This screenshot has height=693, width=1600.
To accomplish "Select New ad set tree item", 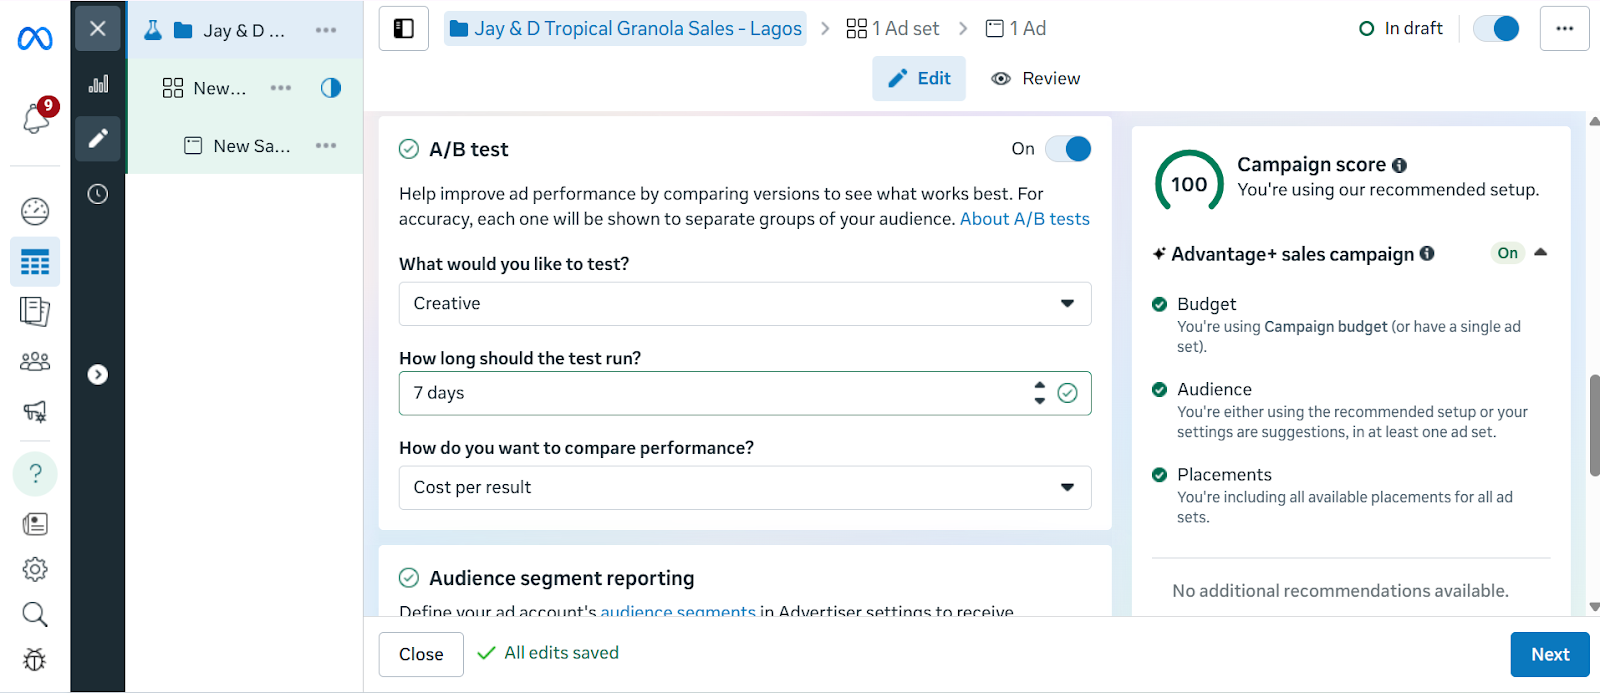I will click(x=245, y=88).
